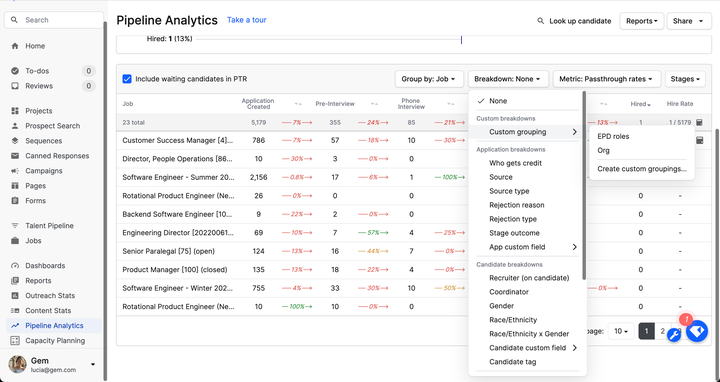
Task: Click the Outreach Stats chart icon
Action: pos(15,296)
